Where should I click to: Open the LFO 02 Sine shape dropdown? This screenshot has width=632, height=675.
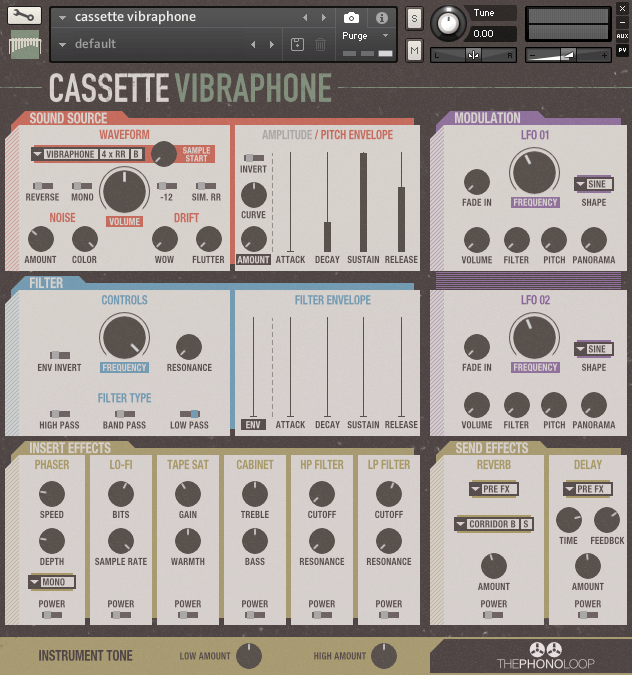[593, 349]
